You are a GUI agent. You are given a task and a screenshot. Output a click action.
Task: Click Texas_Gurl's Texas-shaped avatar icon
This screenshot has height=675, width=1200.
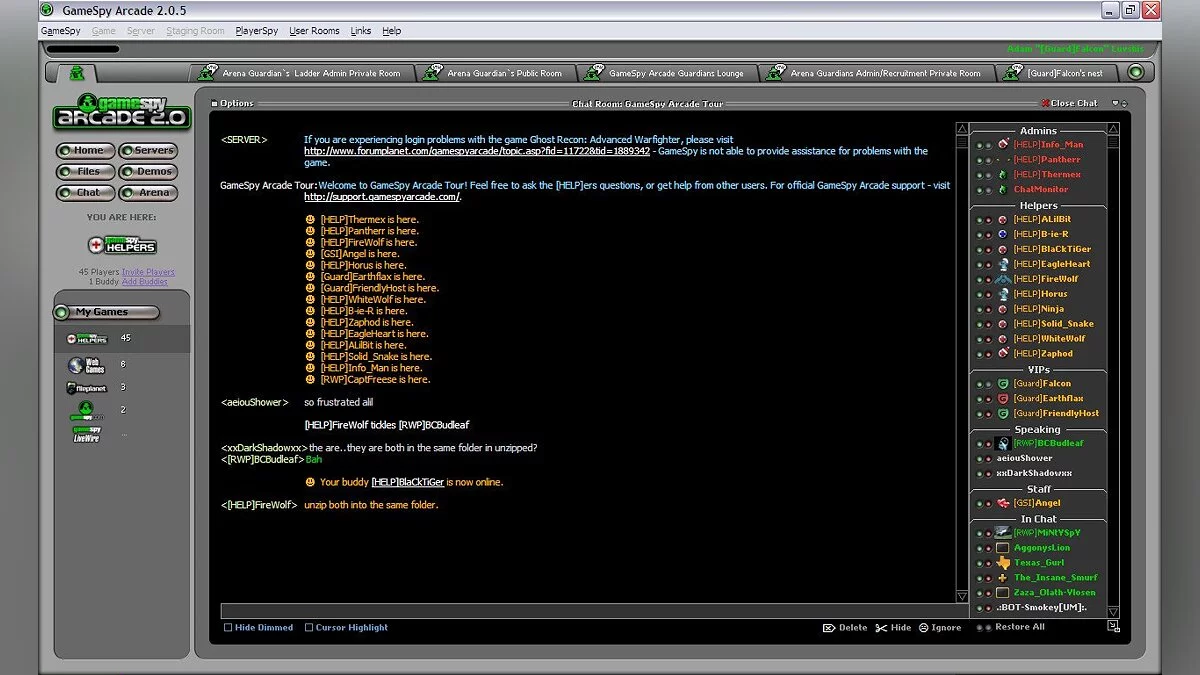[1003, 563]
